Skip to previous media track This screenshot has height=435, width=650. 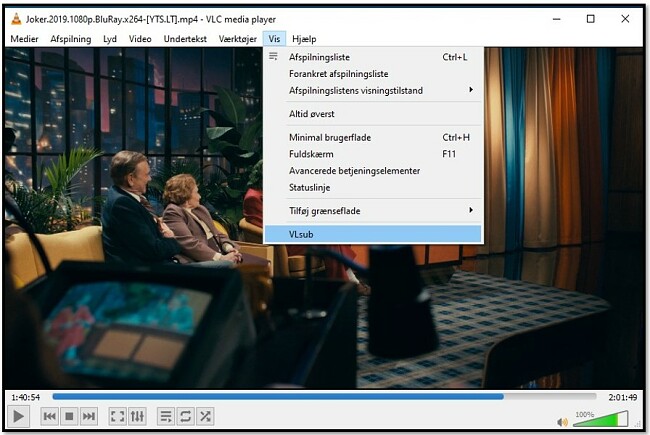(50, 416)
